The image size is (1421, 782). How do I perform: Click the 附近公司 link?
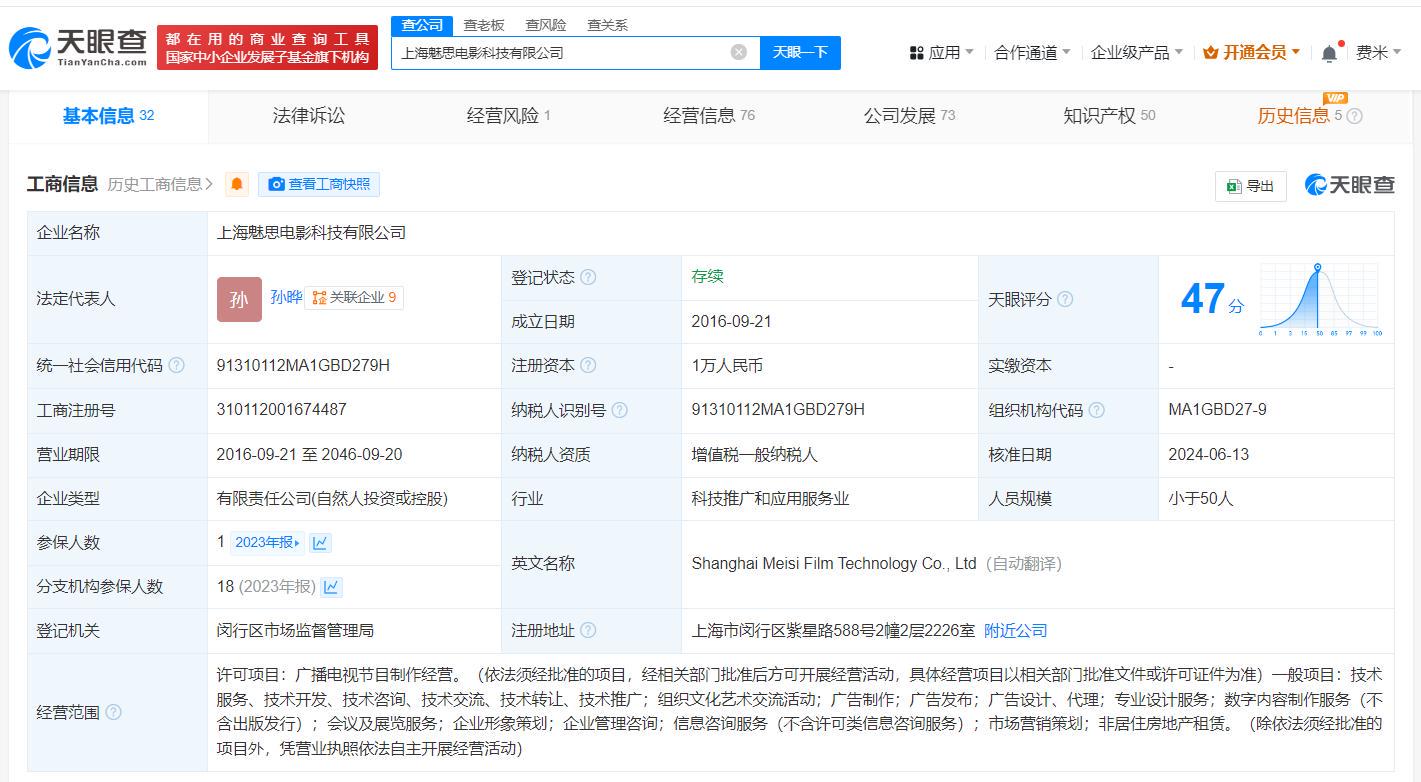click(1016, 630)
